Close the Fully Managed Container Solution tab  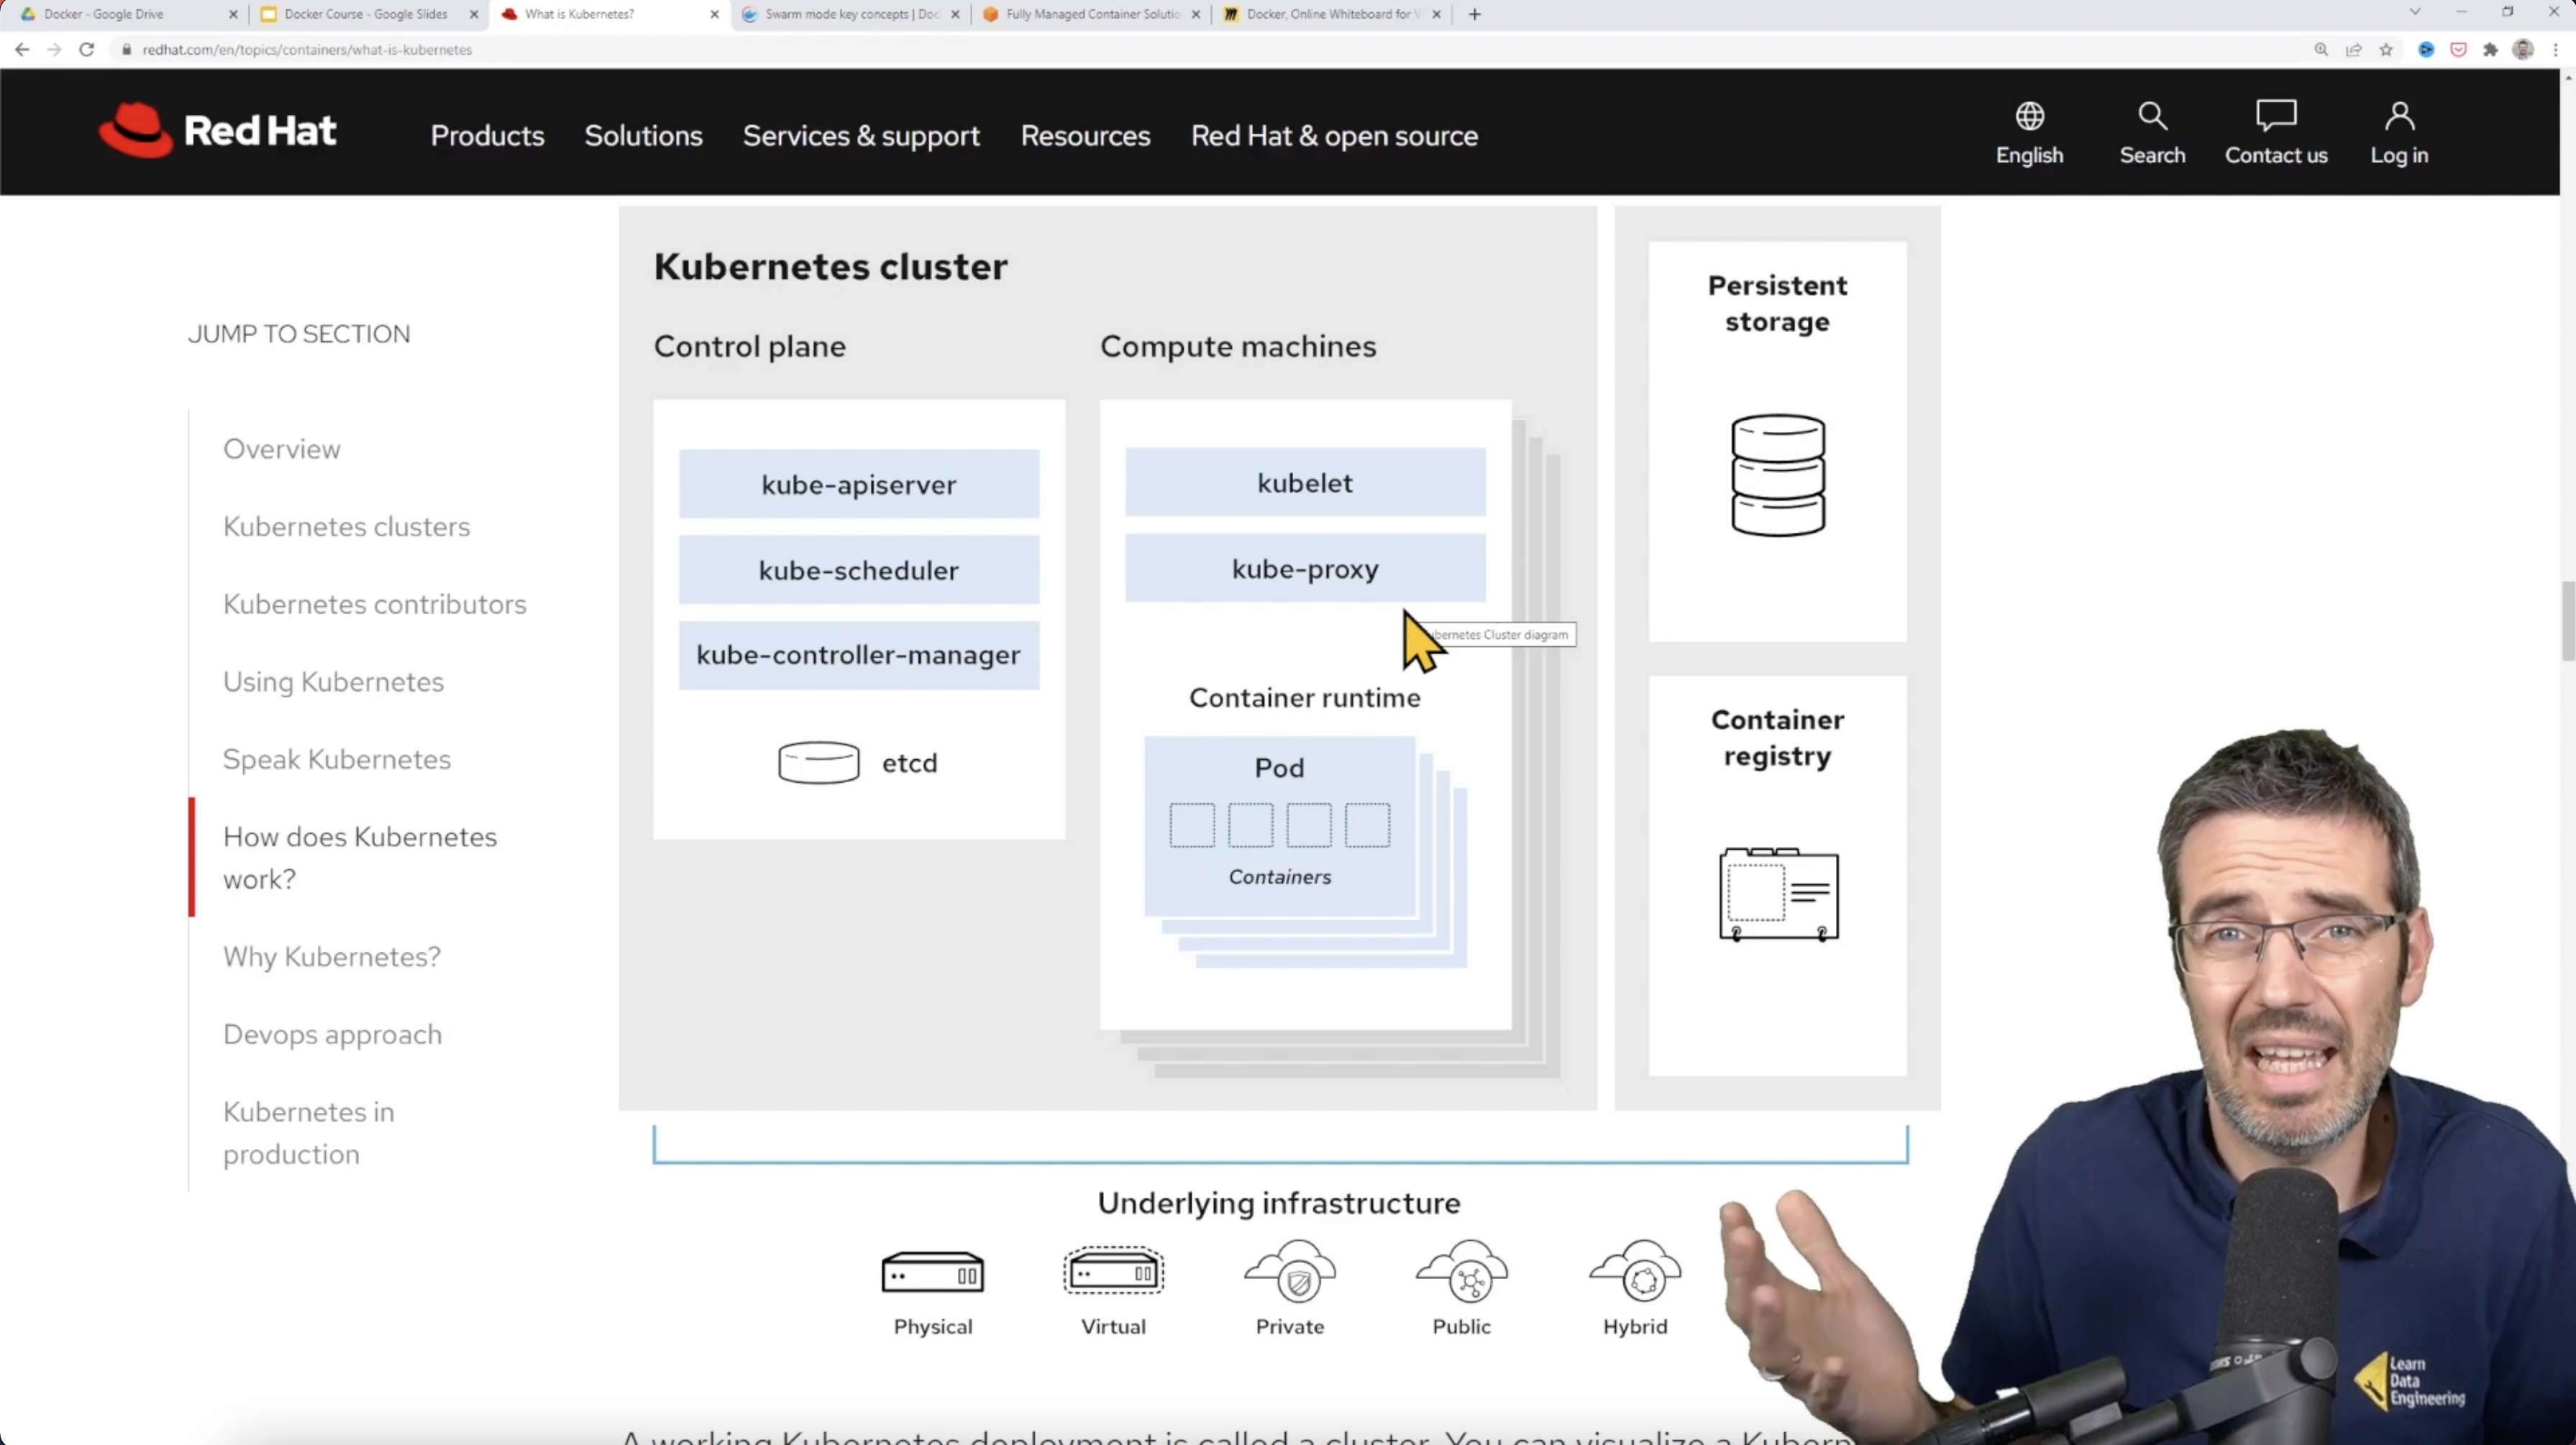[x=1196, y=14]
